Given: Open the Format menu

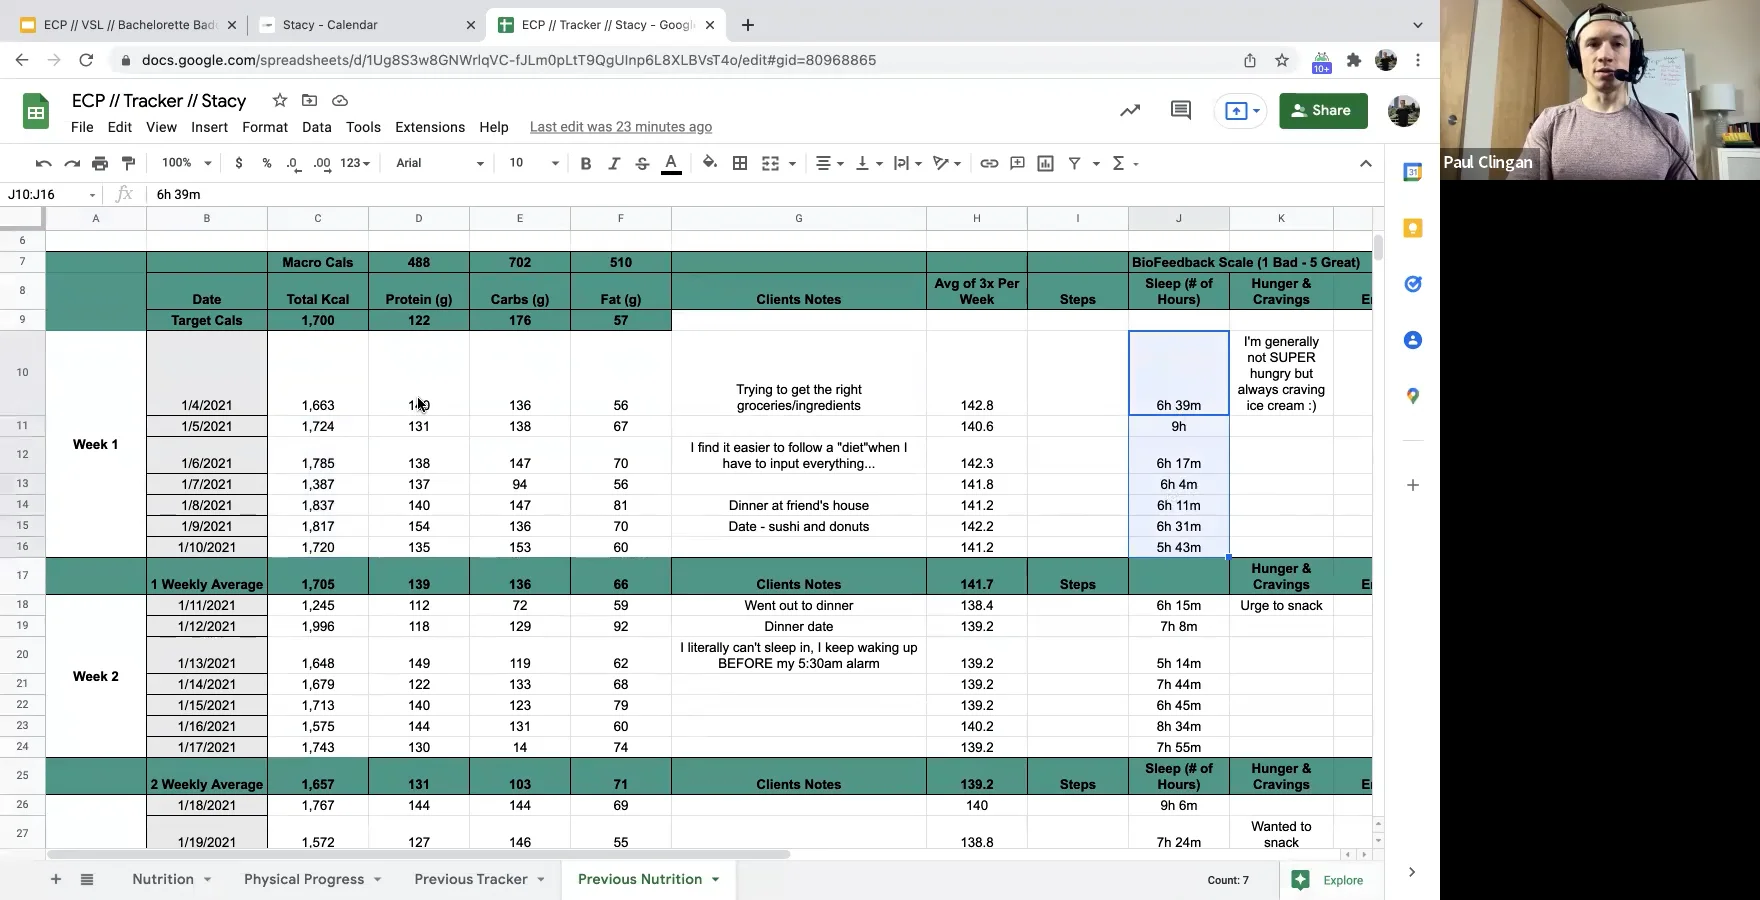Looking at the screenshot, I should tap(264, 127).
